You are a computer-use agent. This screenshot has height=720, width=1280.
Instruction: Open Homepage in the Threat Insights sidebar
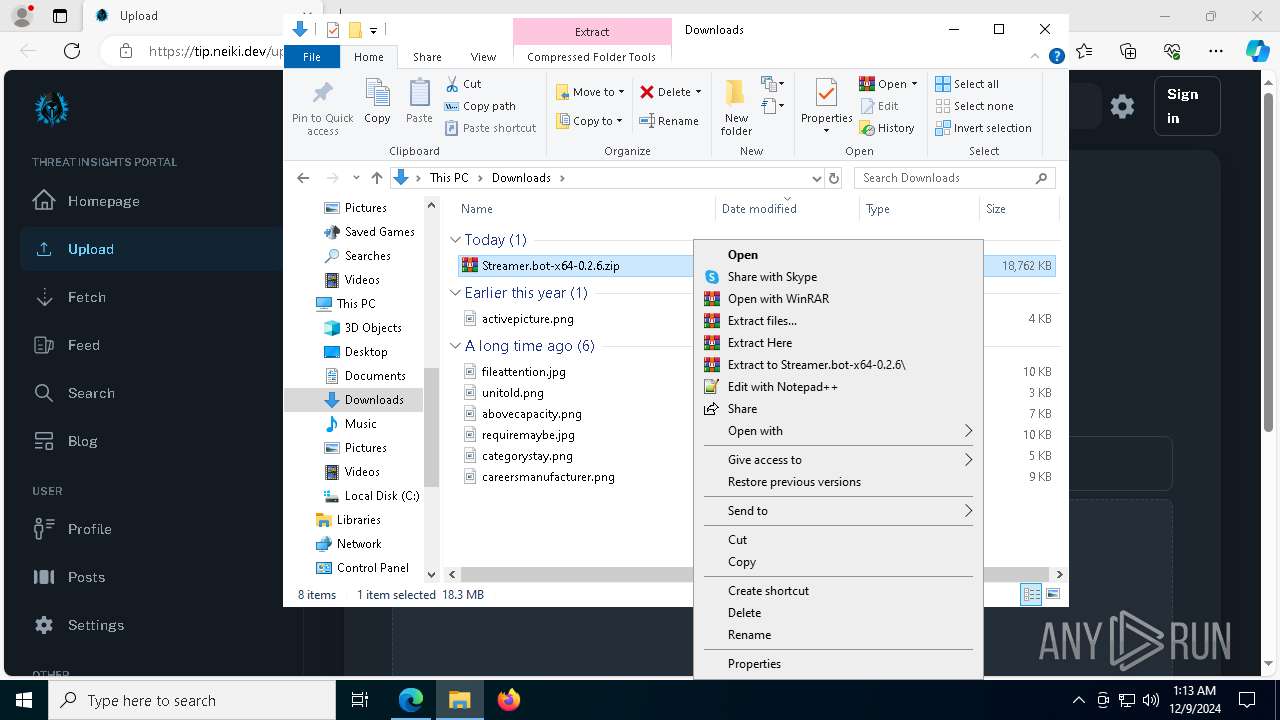(103, 201)
